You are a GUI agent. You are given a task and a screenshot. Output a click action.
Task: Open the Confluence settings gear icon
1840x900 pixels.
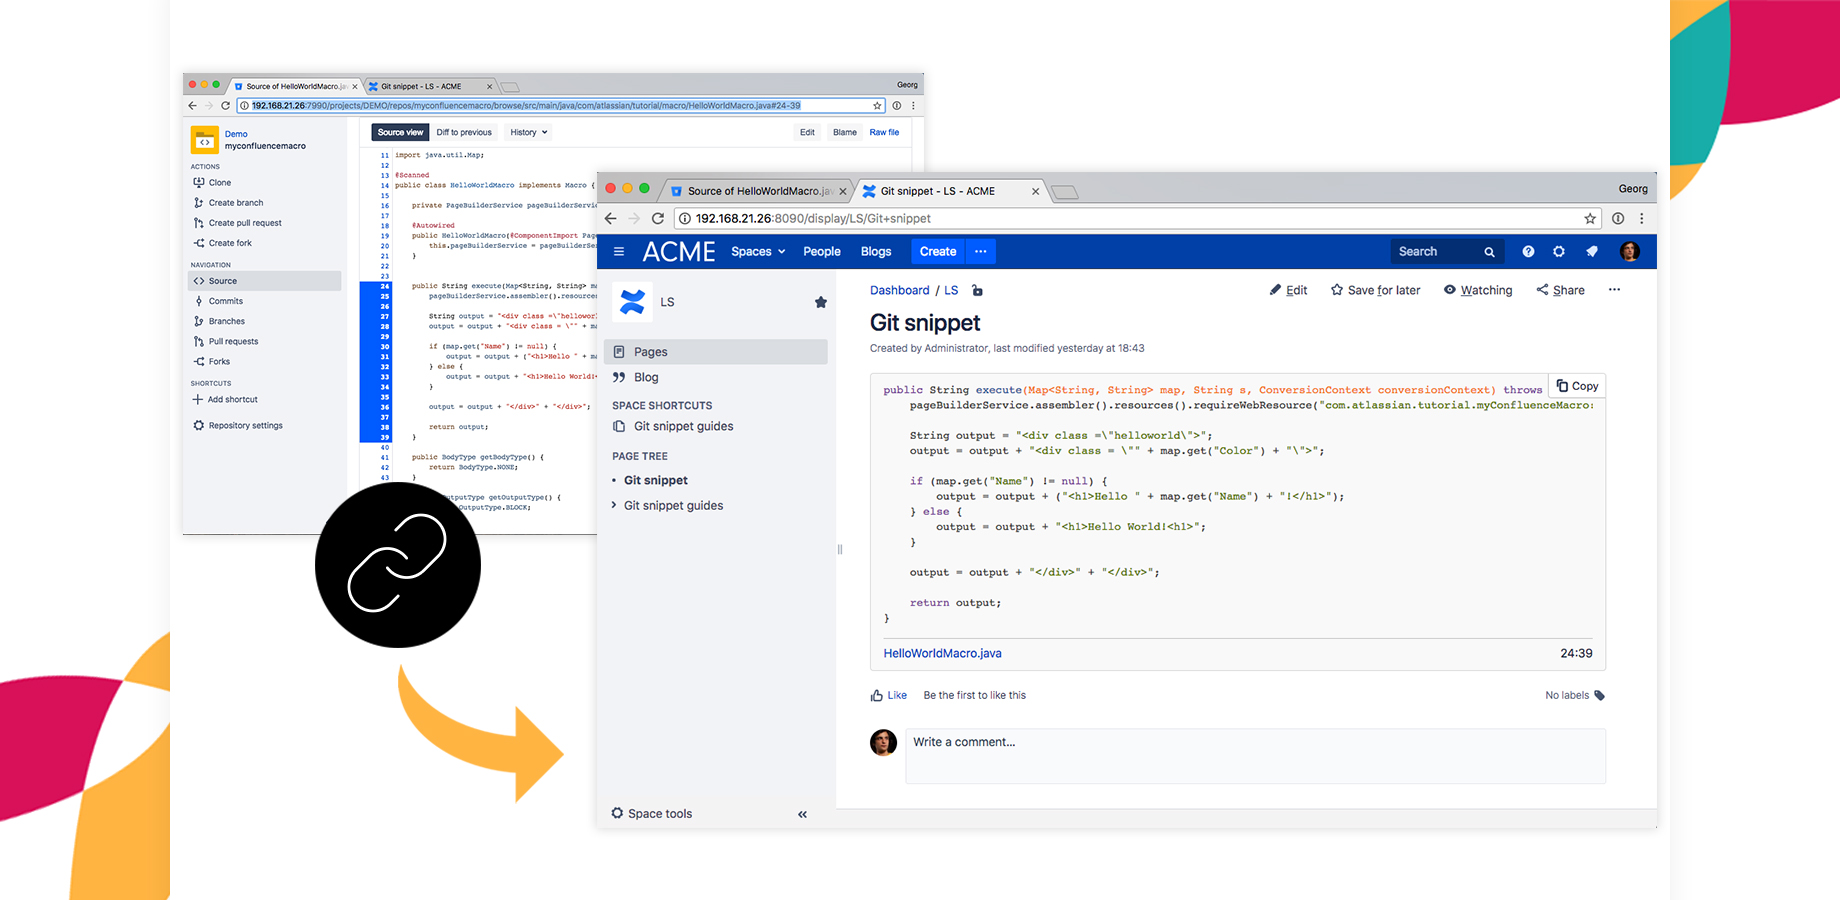(x=1559, y=251)
